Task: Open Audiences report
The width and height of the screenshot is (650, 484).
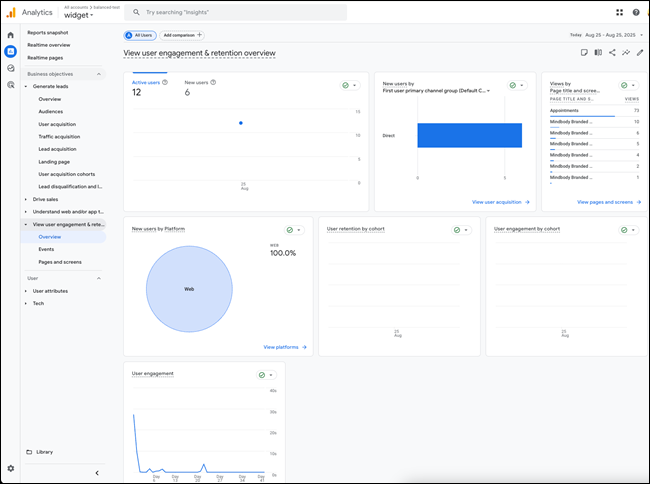Action: tap(51, 111)
